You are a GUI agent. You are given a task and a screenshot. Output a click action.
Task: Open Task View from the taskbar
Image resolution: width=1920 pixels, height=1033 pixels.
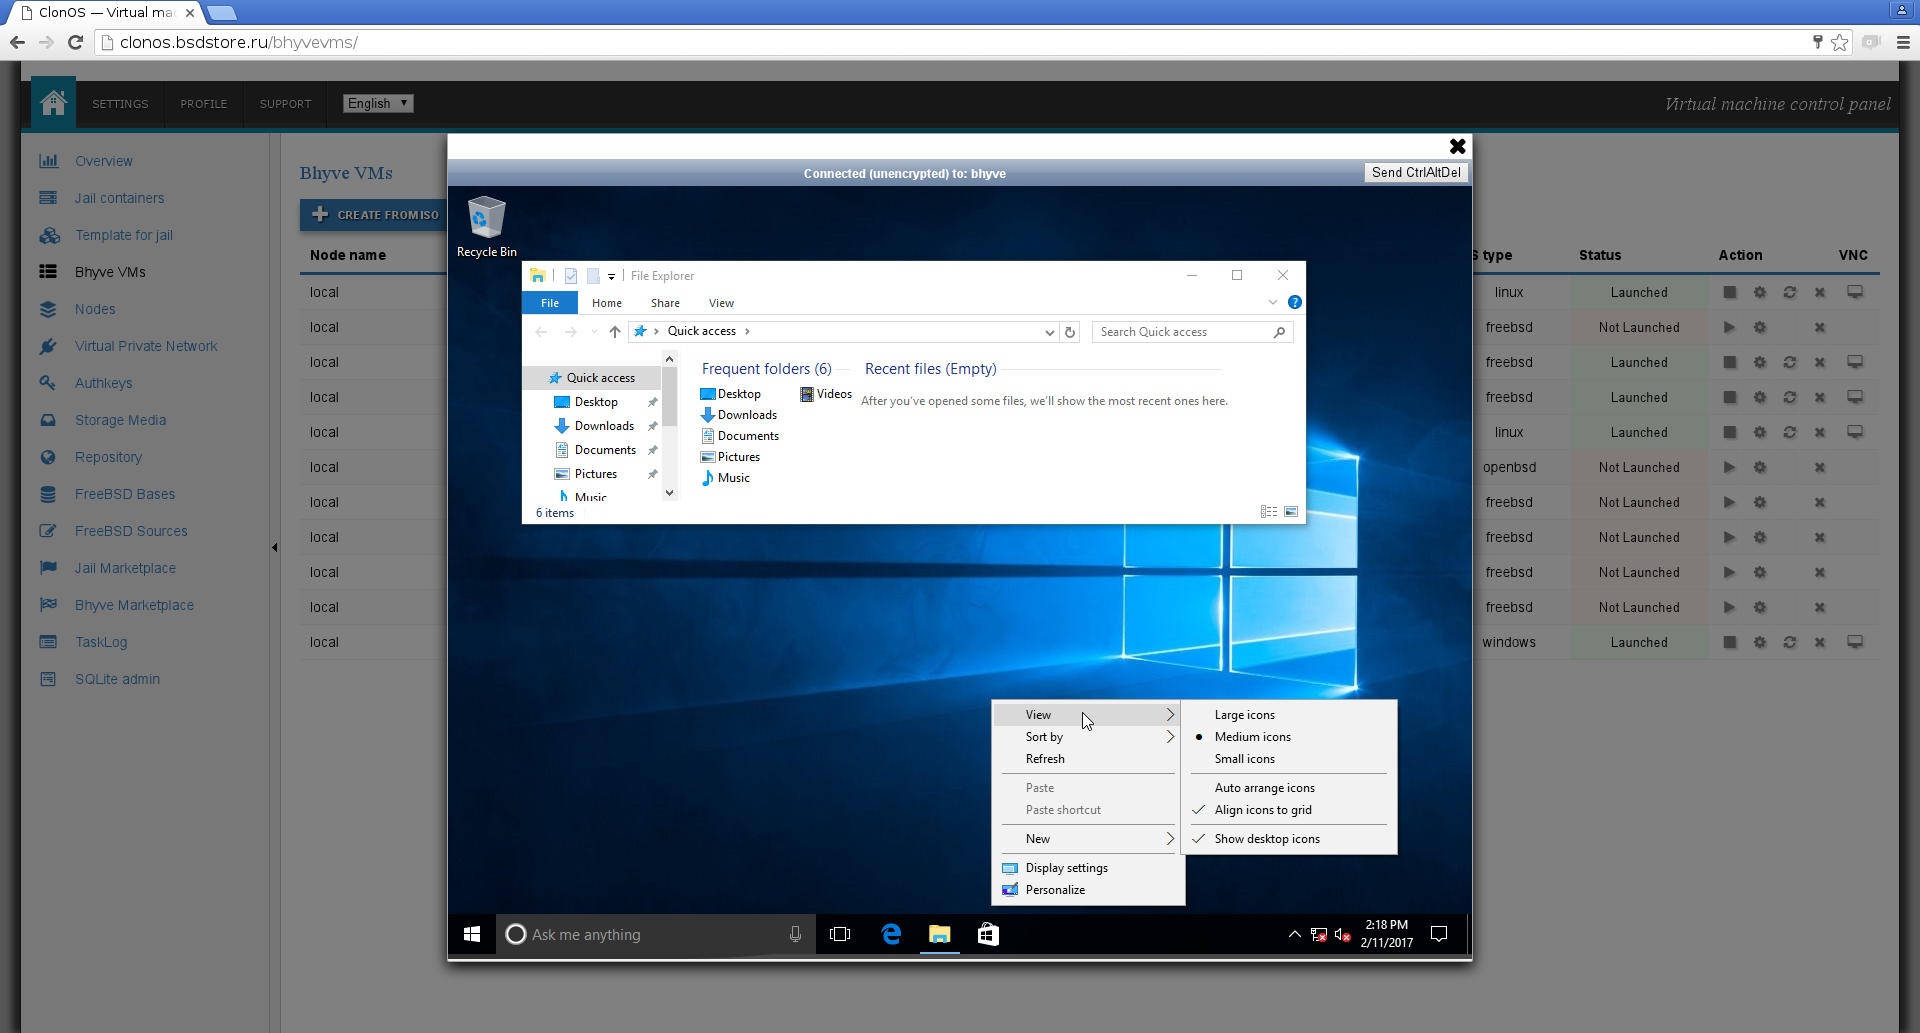(840, 934)
